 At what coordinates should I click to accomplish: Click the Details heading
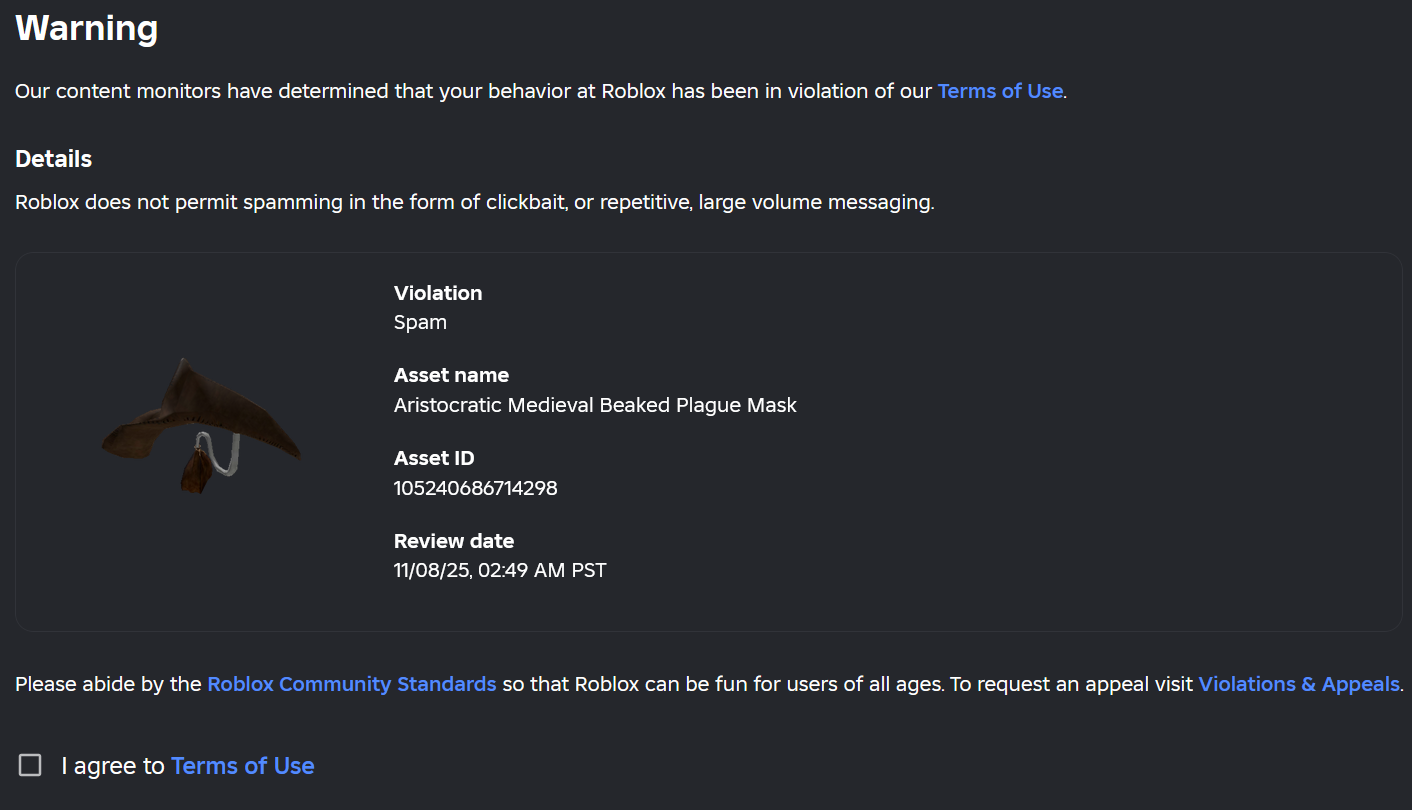53,159
